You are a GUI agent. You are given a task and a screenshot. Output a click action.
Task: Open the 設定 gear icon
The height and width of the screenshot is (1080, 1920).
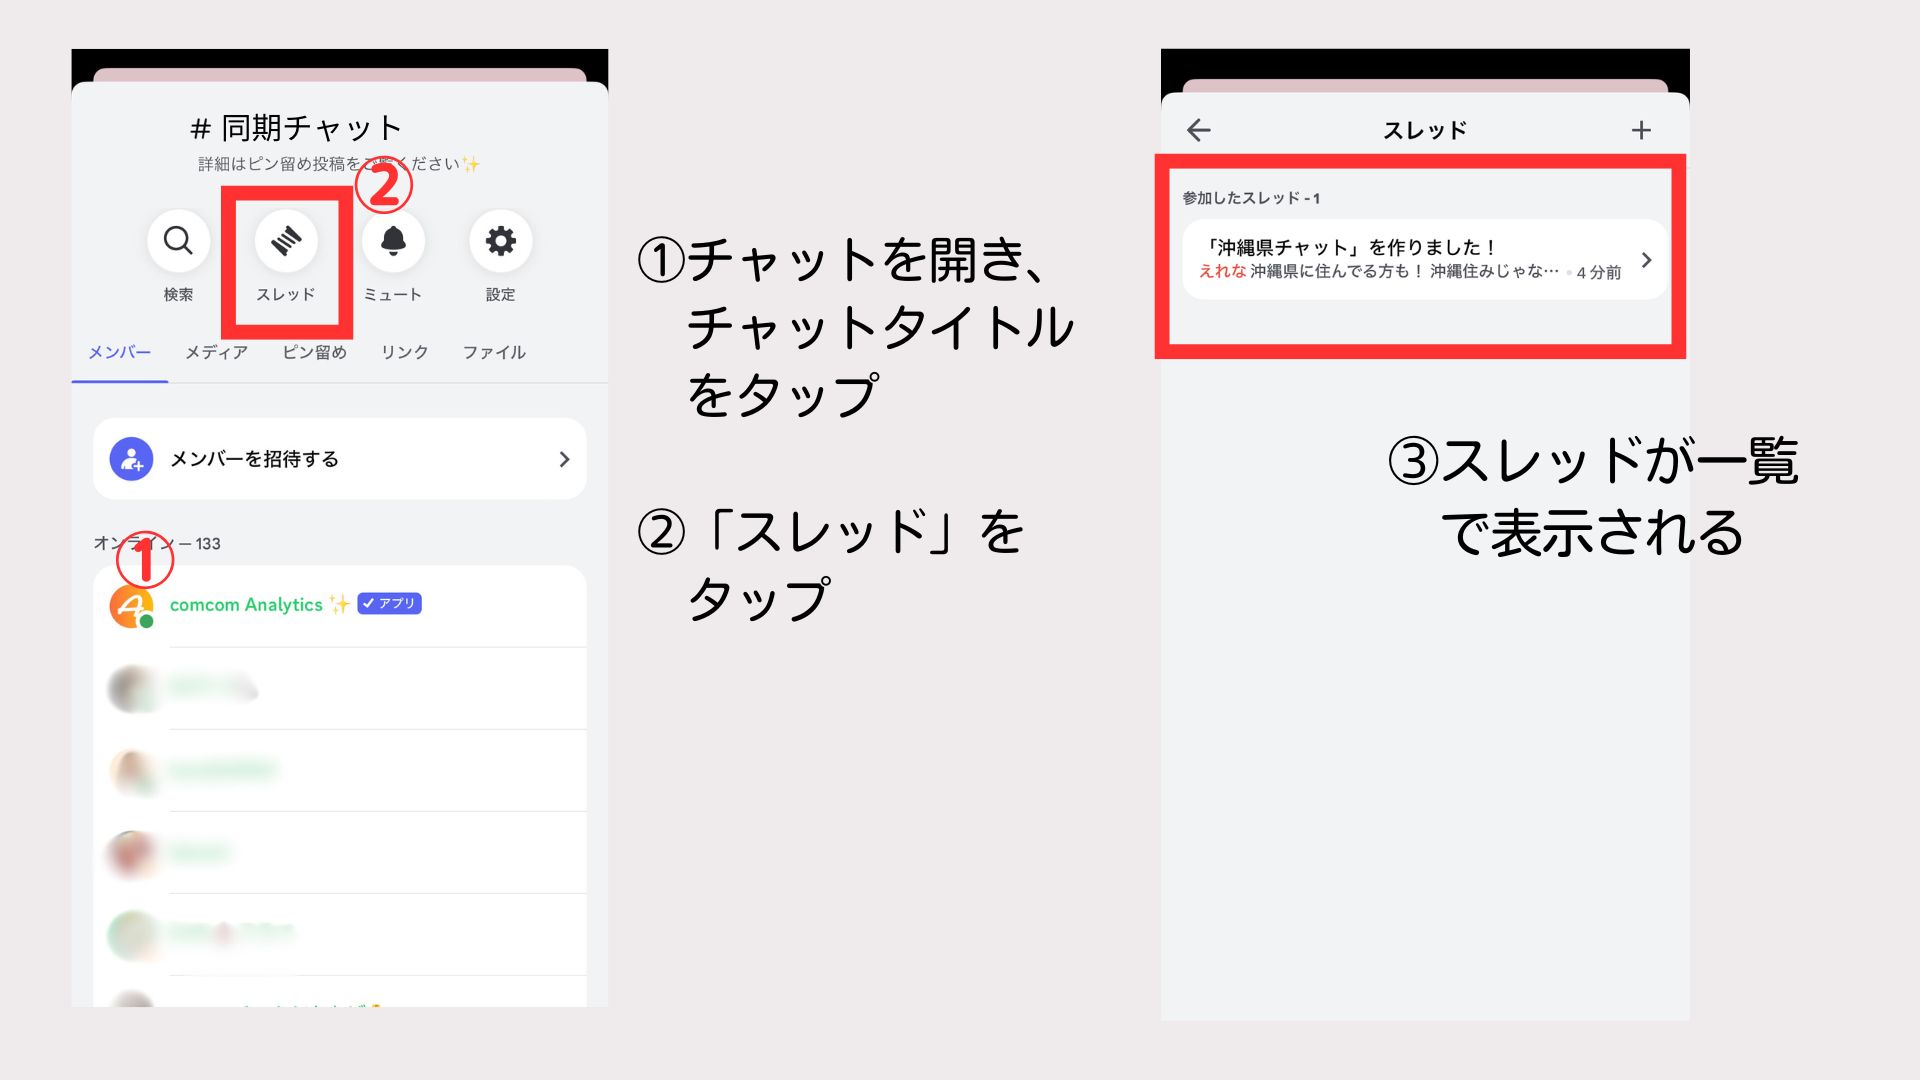tap(500, 241)
